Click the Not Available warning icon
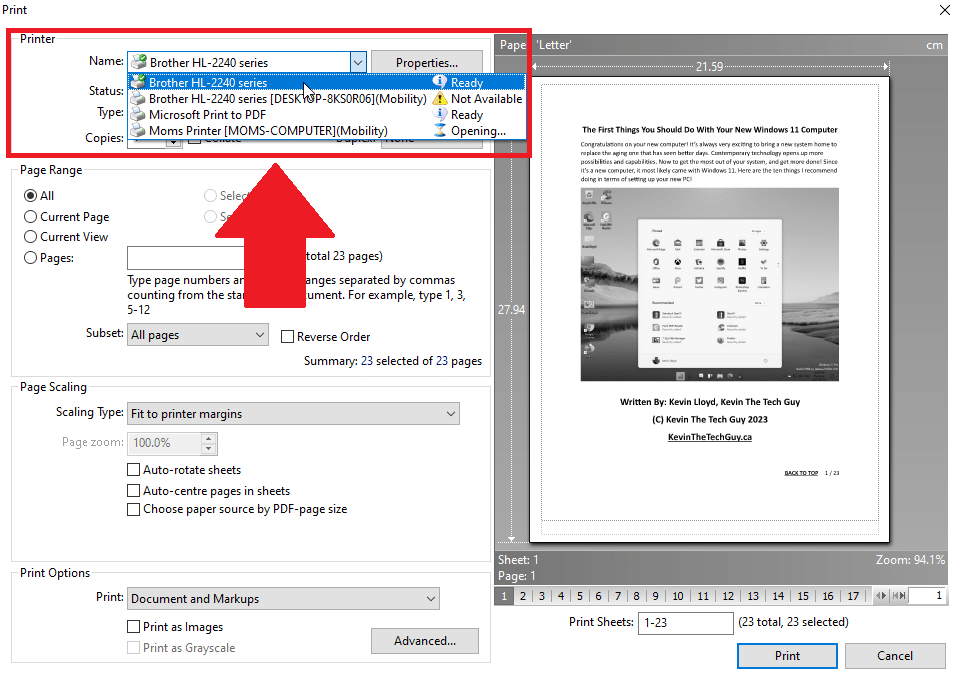 (x=439, y=98)
